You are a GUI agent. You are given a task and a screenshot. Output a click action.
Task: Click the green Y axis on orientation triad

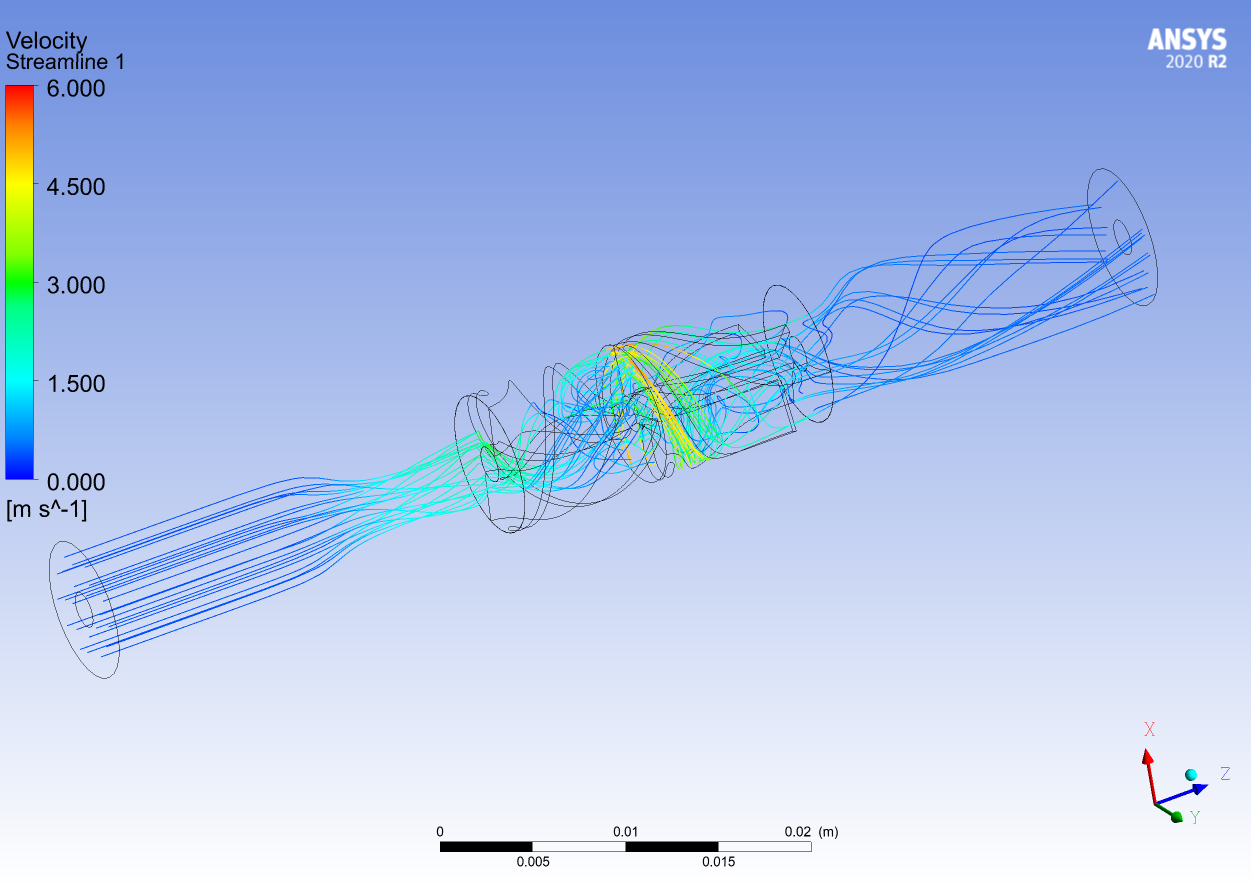coord(1172,814)
